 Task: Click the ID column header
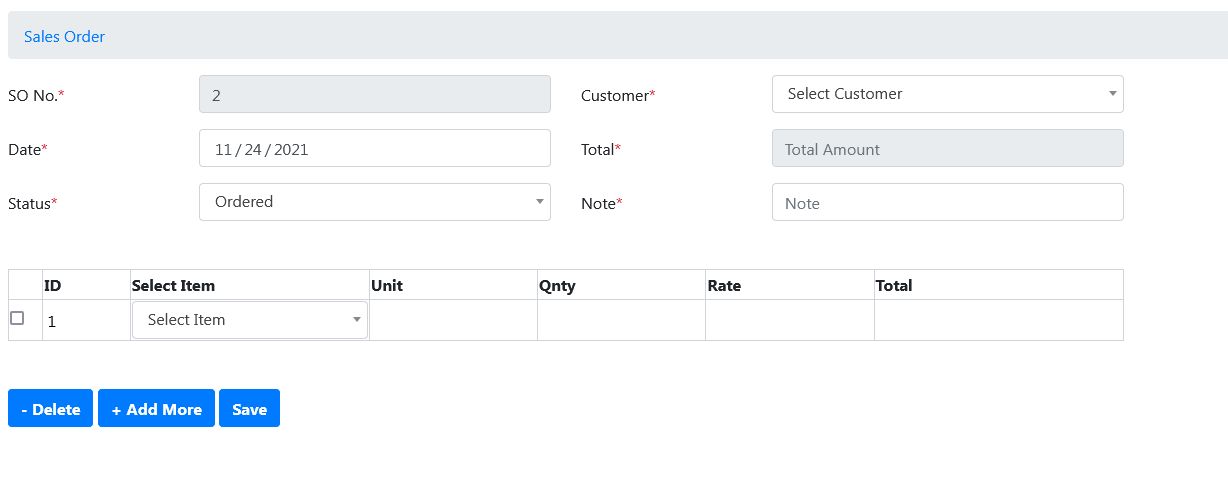(x=53, y=285)
